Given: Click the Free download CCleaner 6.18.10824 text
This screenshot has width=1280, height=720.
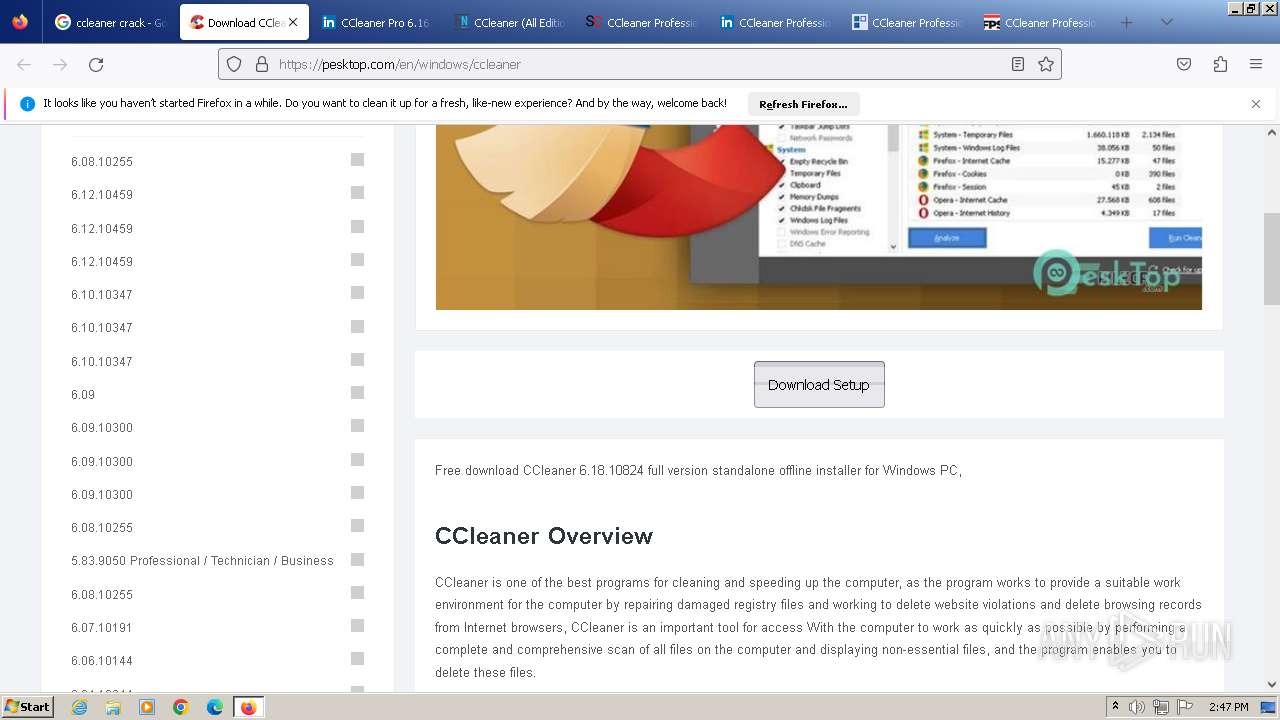Looking at the screenshot, I should point(698,470).
